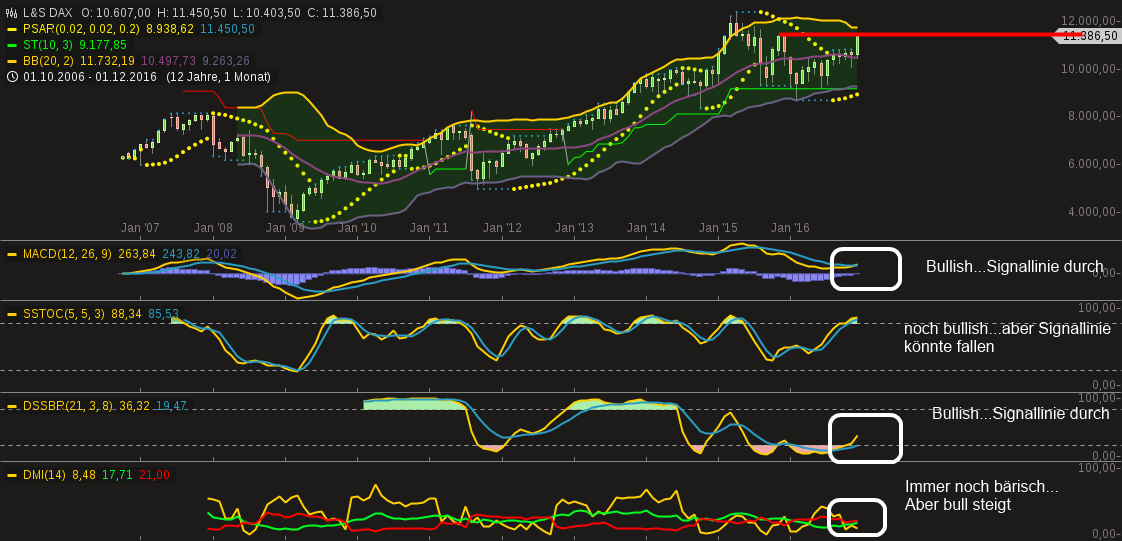
Task: Click the green DMI value 17,71
Action: pos(118,475)
